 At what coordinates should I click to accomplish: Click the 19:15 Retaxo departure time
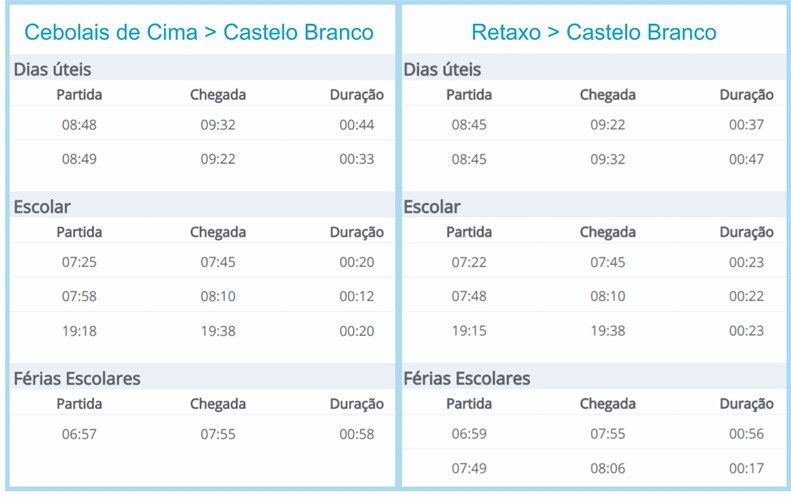[x=469, y=331]
